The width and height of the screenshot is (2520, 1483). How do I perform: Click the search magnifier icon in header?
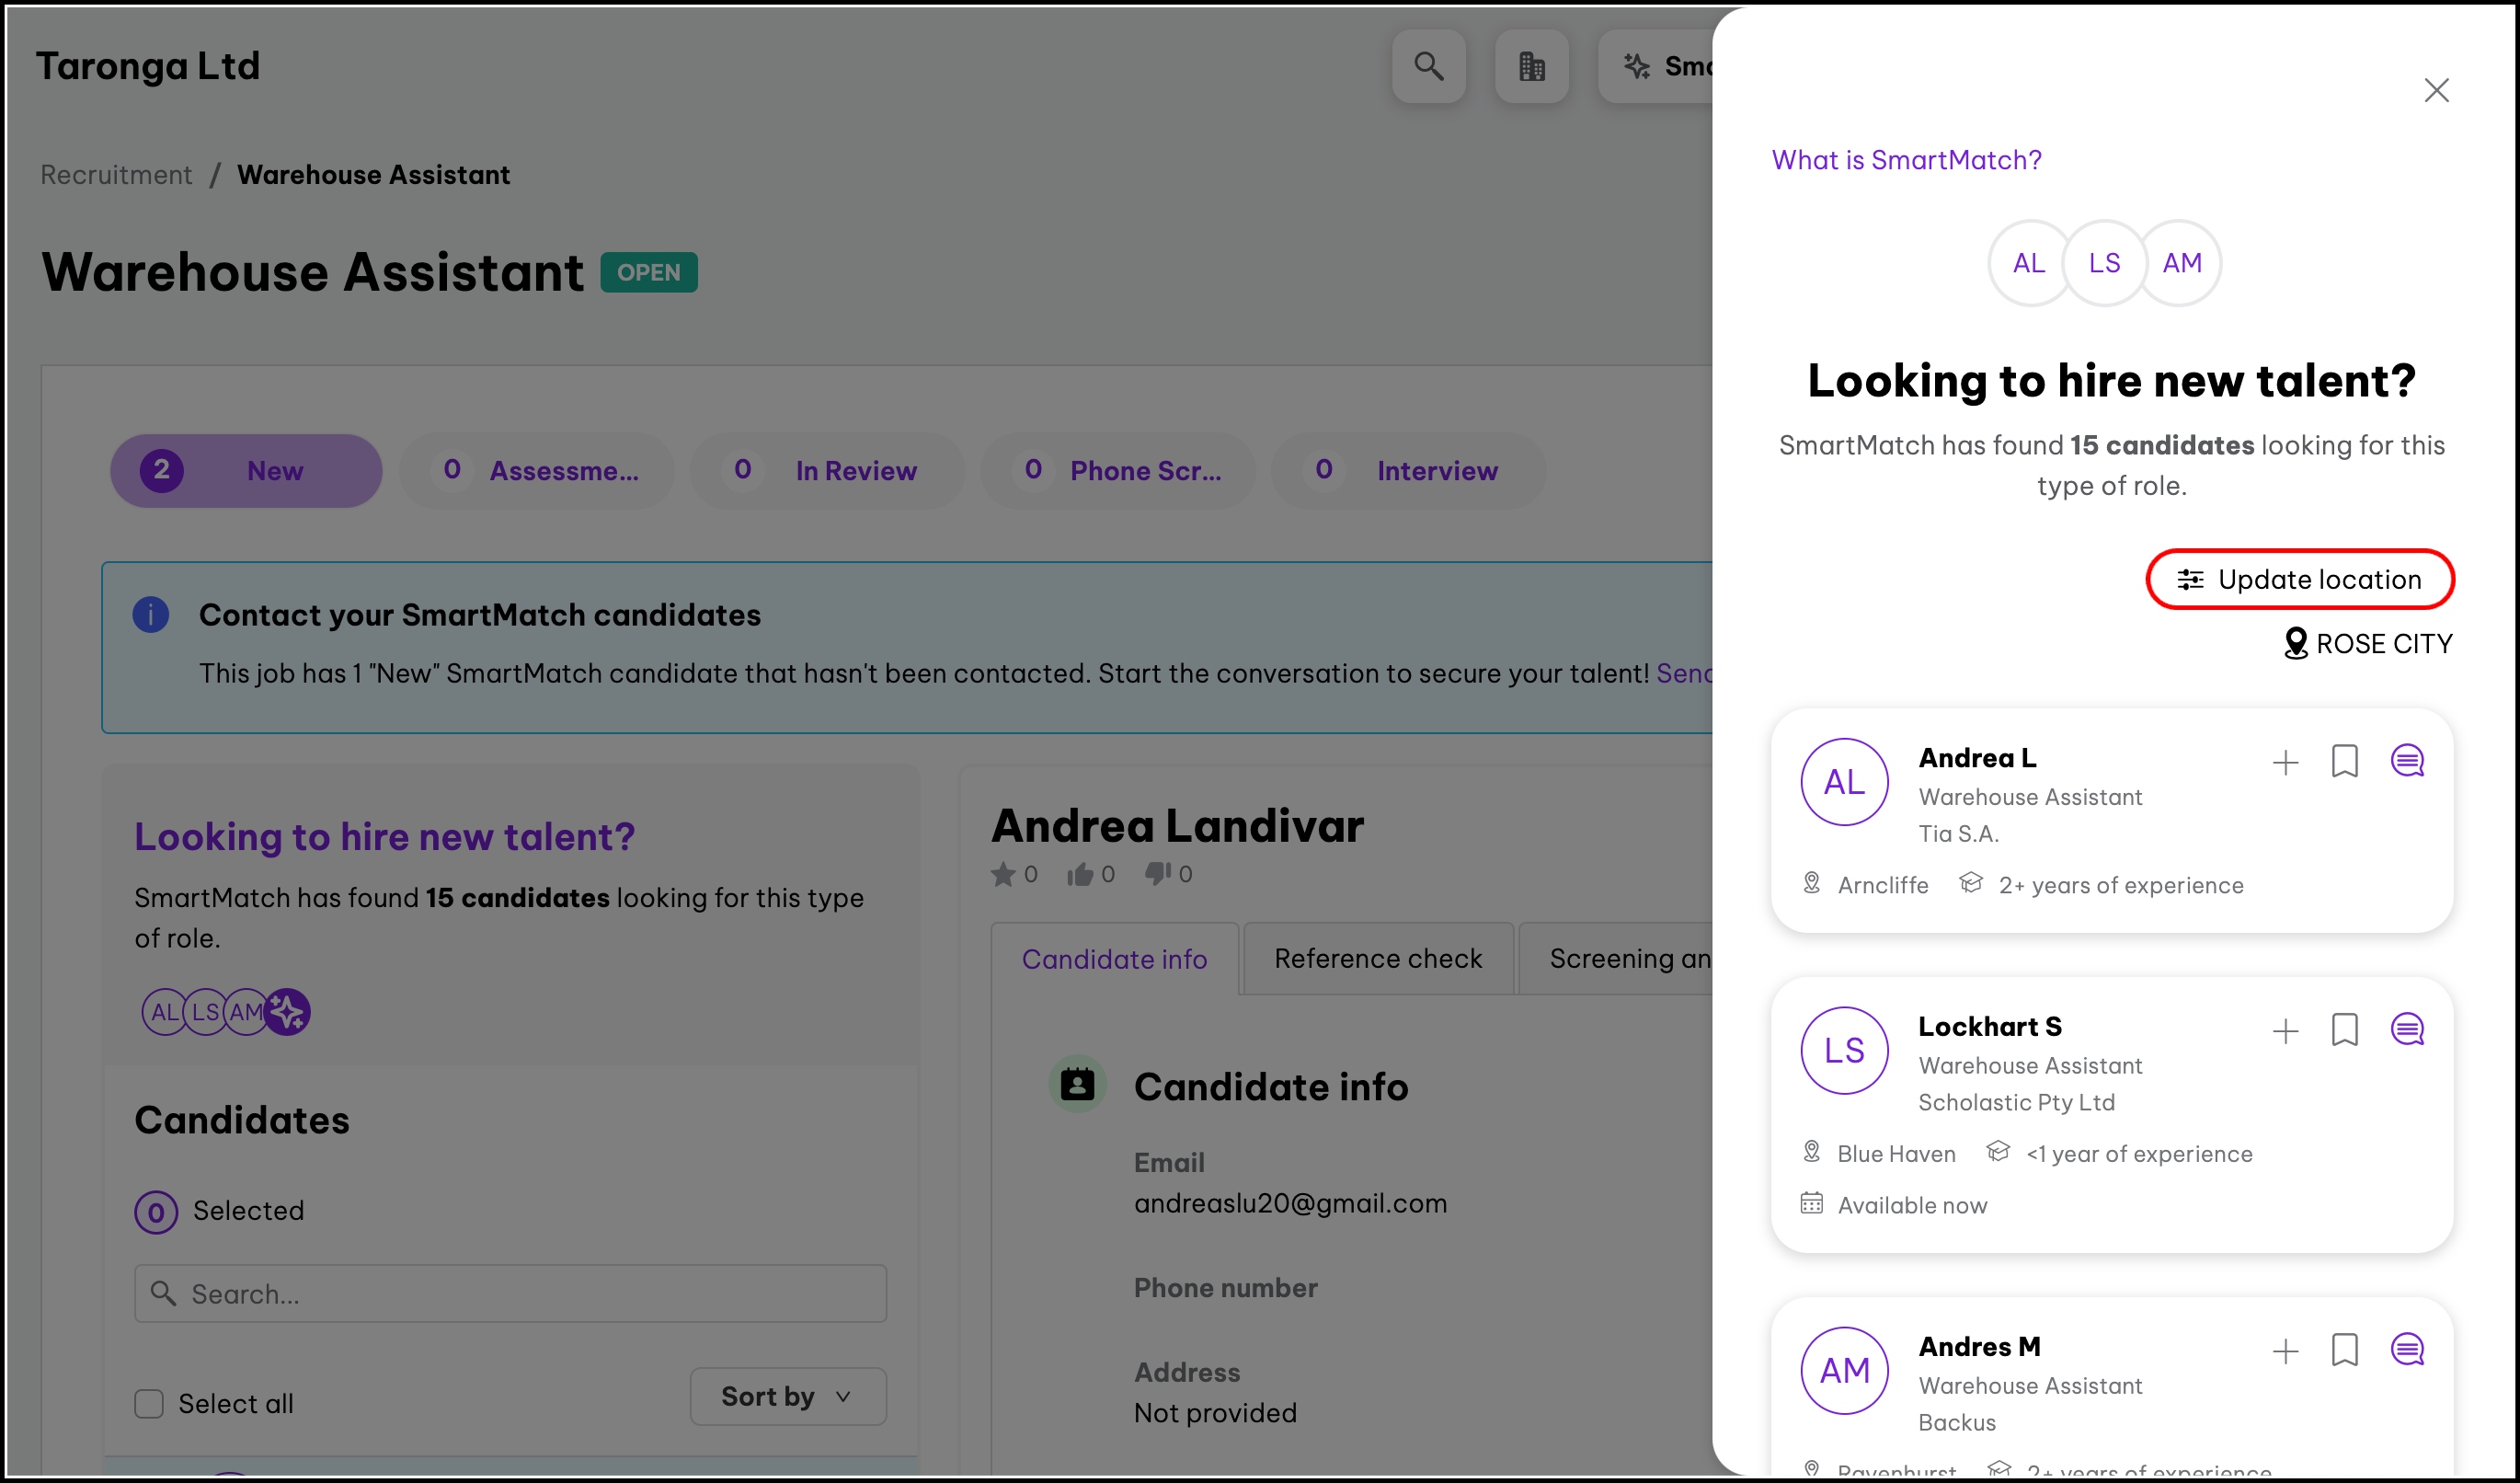[1428, 66]
